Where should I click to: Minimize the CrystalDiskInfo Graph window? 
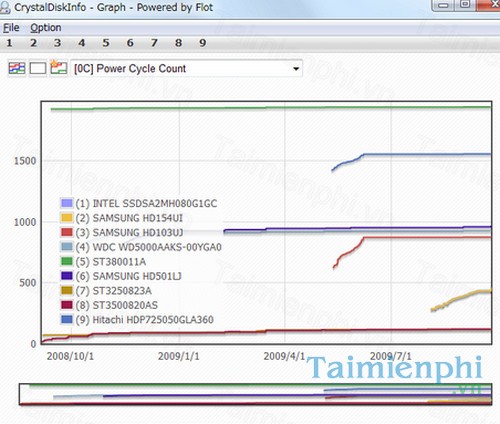[443, 5]
